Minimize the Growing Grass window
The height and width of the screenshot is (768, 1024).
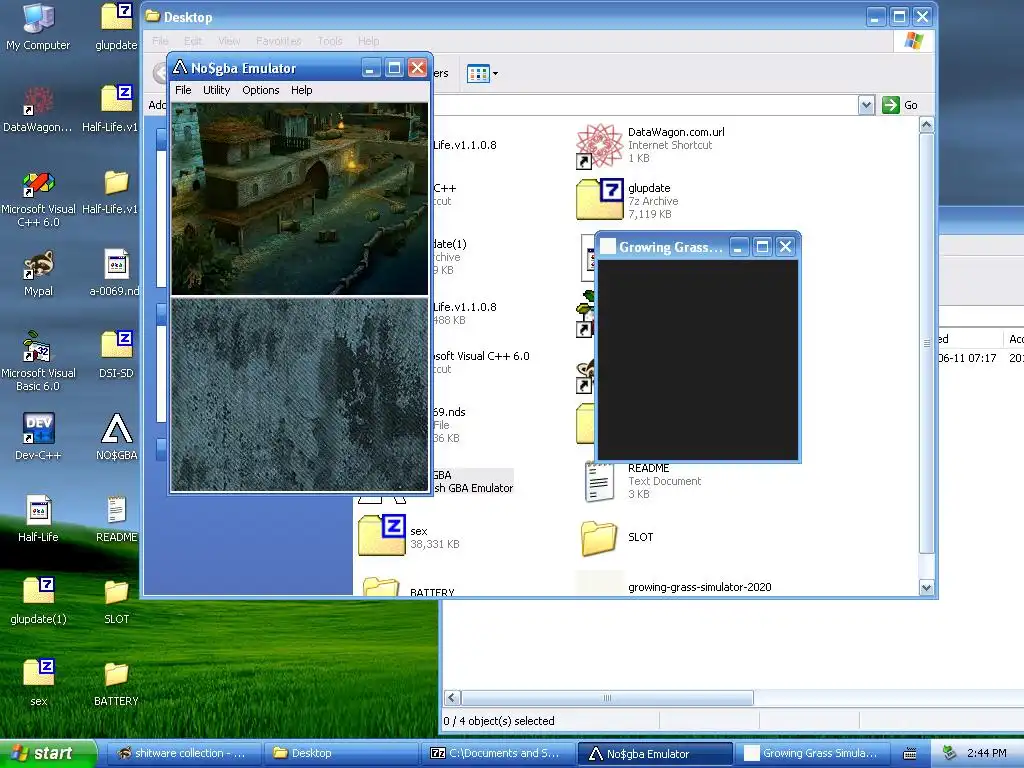[x=739, y=247]
